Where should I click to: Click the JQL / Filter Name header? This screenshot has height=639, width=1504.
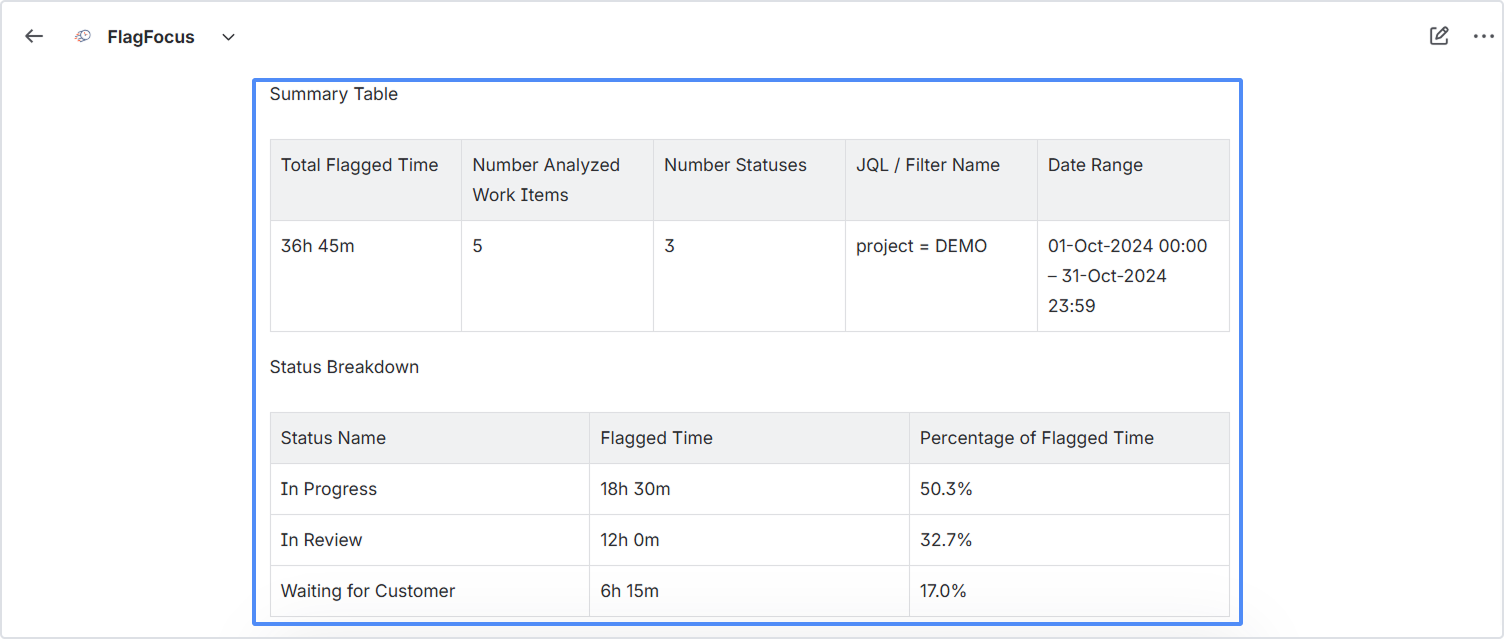tap(941, 180)
